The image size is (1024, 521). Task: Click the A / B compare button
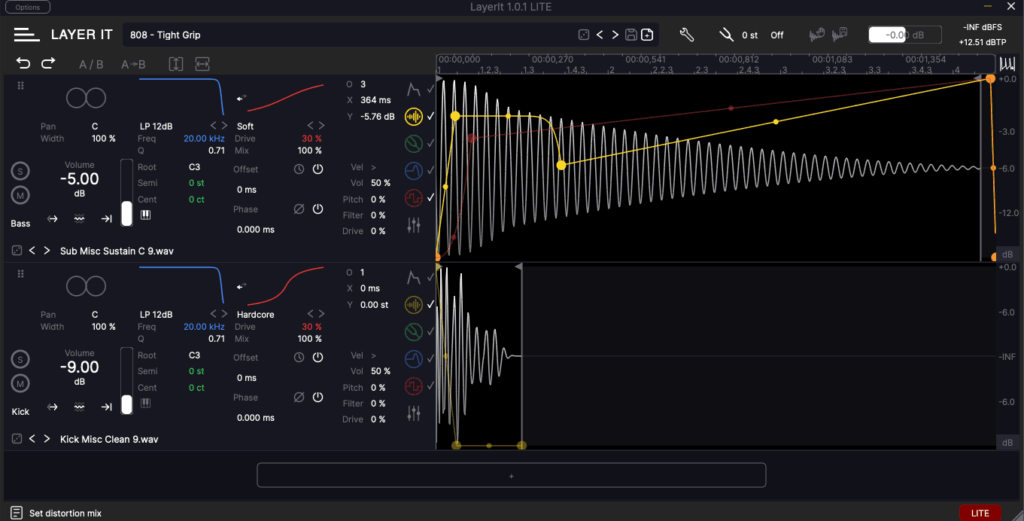click(91, 64)
